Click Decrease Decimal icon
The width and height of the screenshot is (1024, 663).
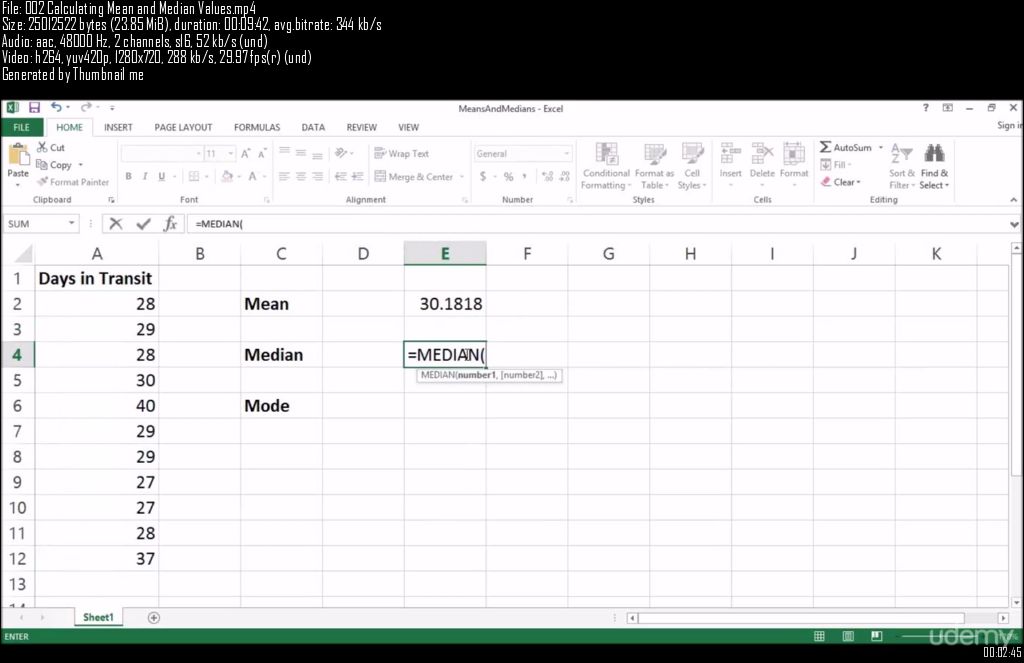[x=564, y=176]
